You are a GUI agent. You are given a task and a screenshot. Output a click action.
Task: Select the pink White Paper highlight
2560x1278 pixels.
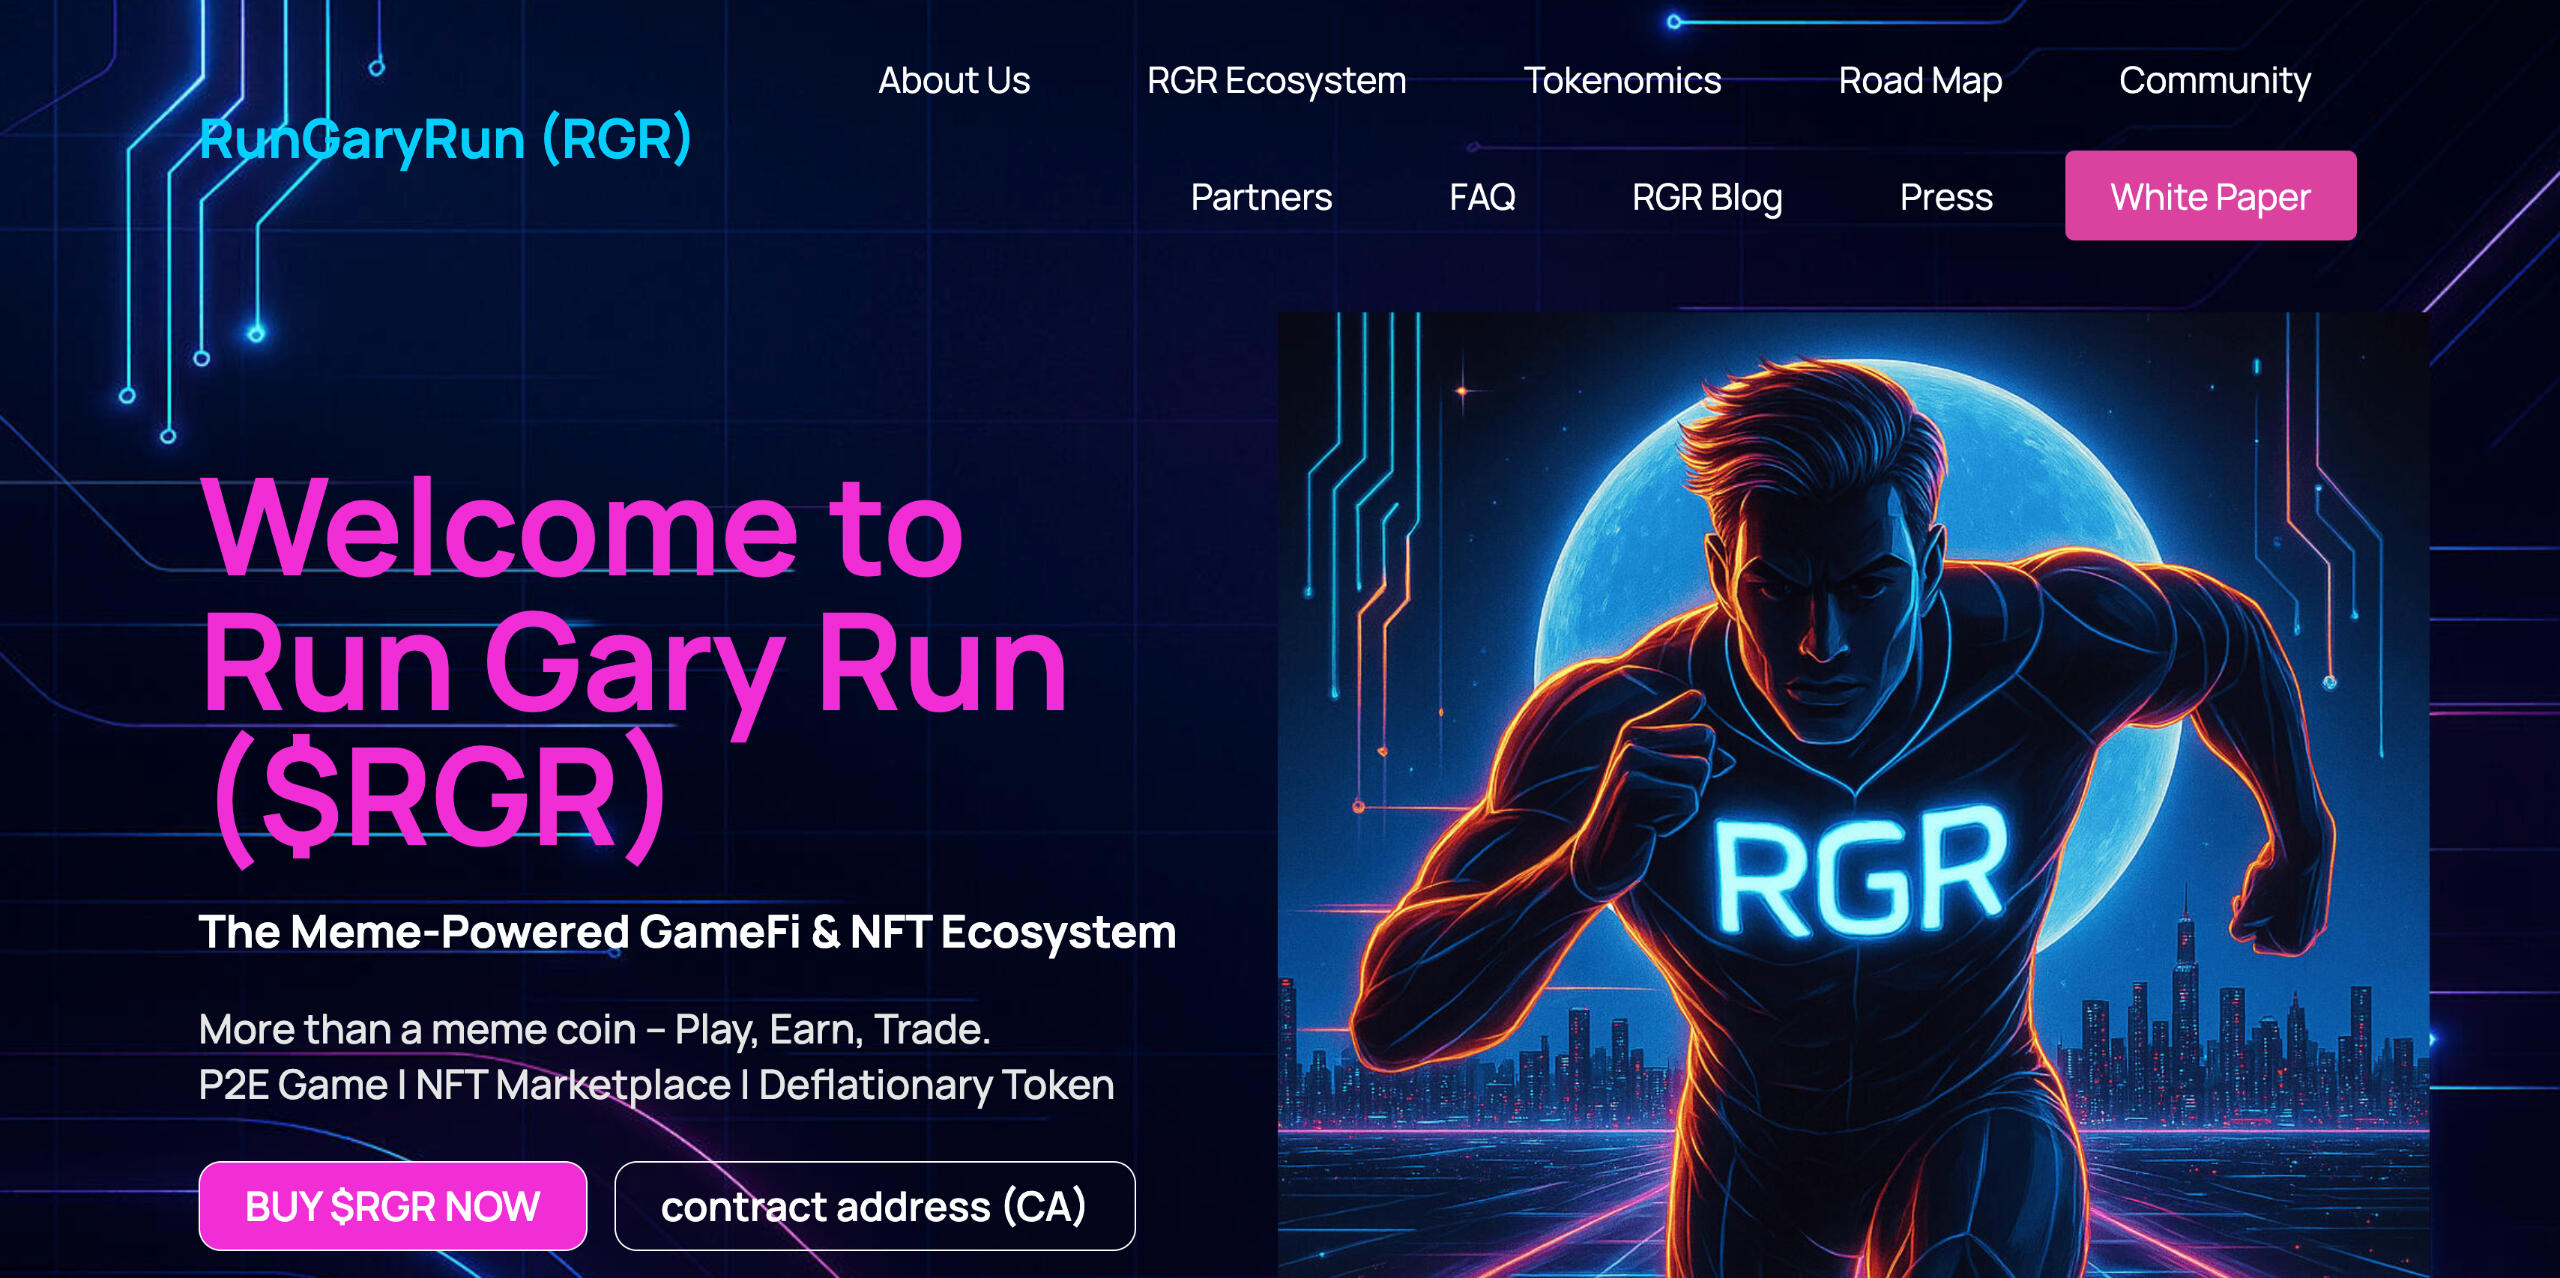click(x=2209, y=196)
